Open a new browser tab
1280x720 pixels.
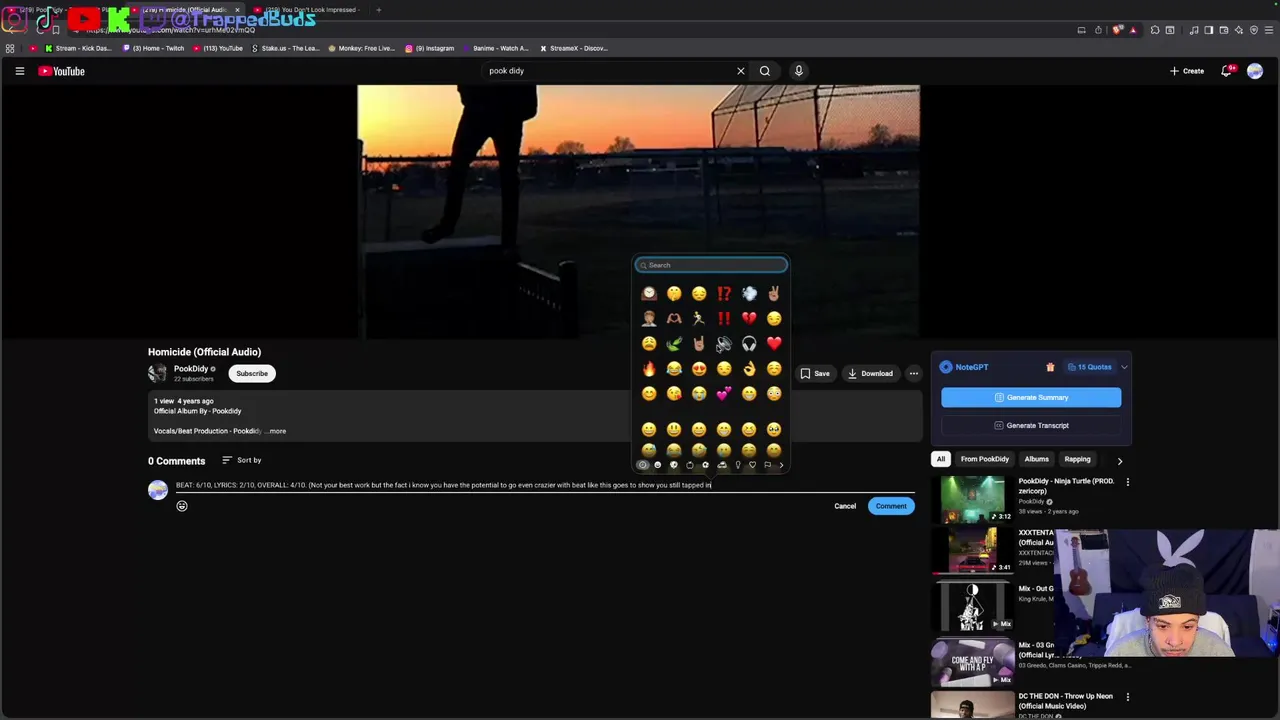pyautogui.click(x=378, y=10)
